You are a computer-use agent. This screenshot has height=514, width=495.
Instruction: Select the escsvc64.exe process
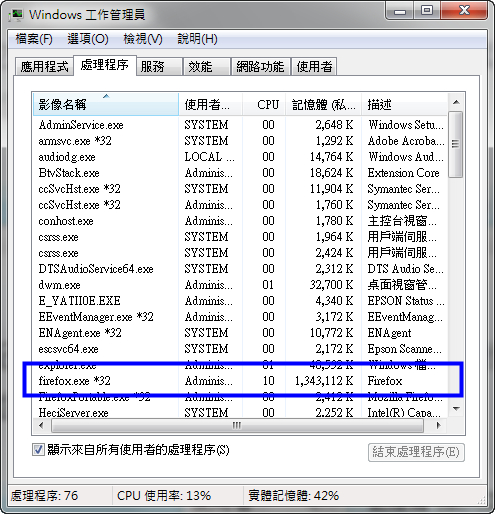[240, 349]
